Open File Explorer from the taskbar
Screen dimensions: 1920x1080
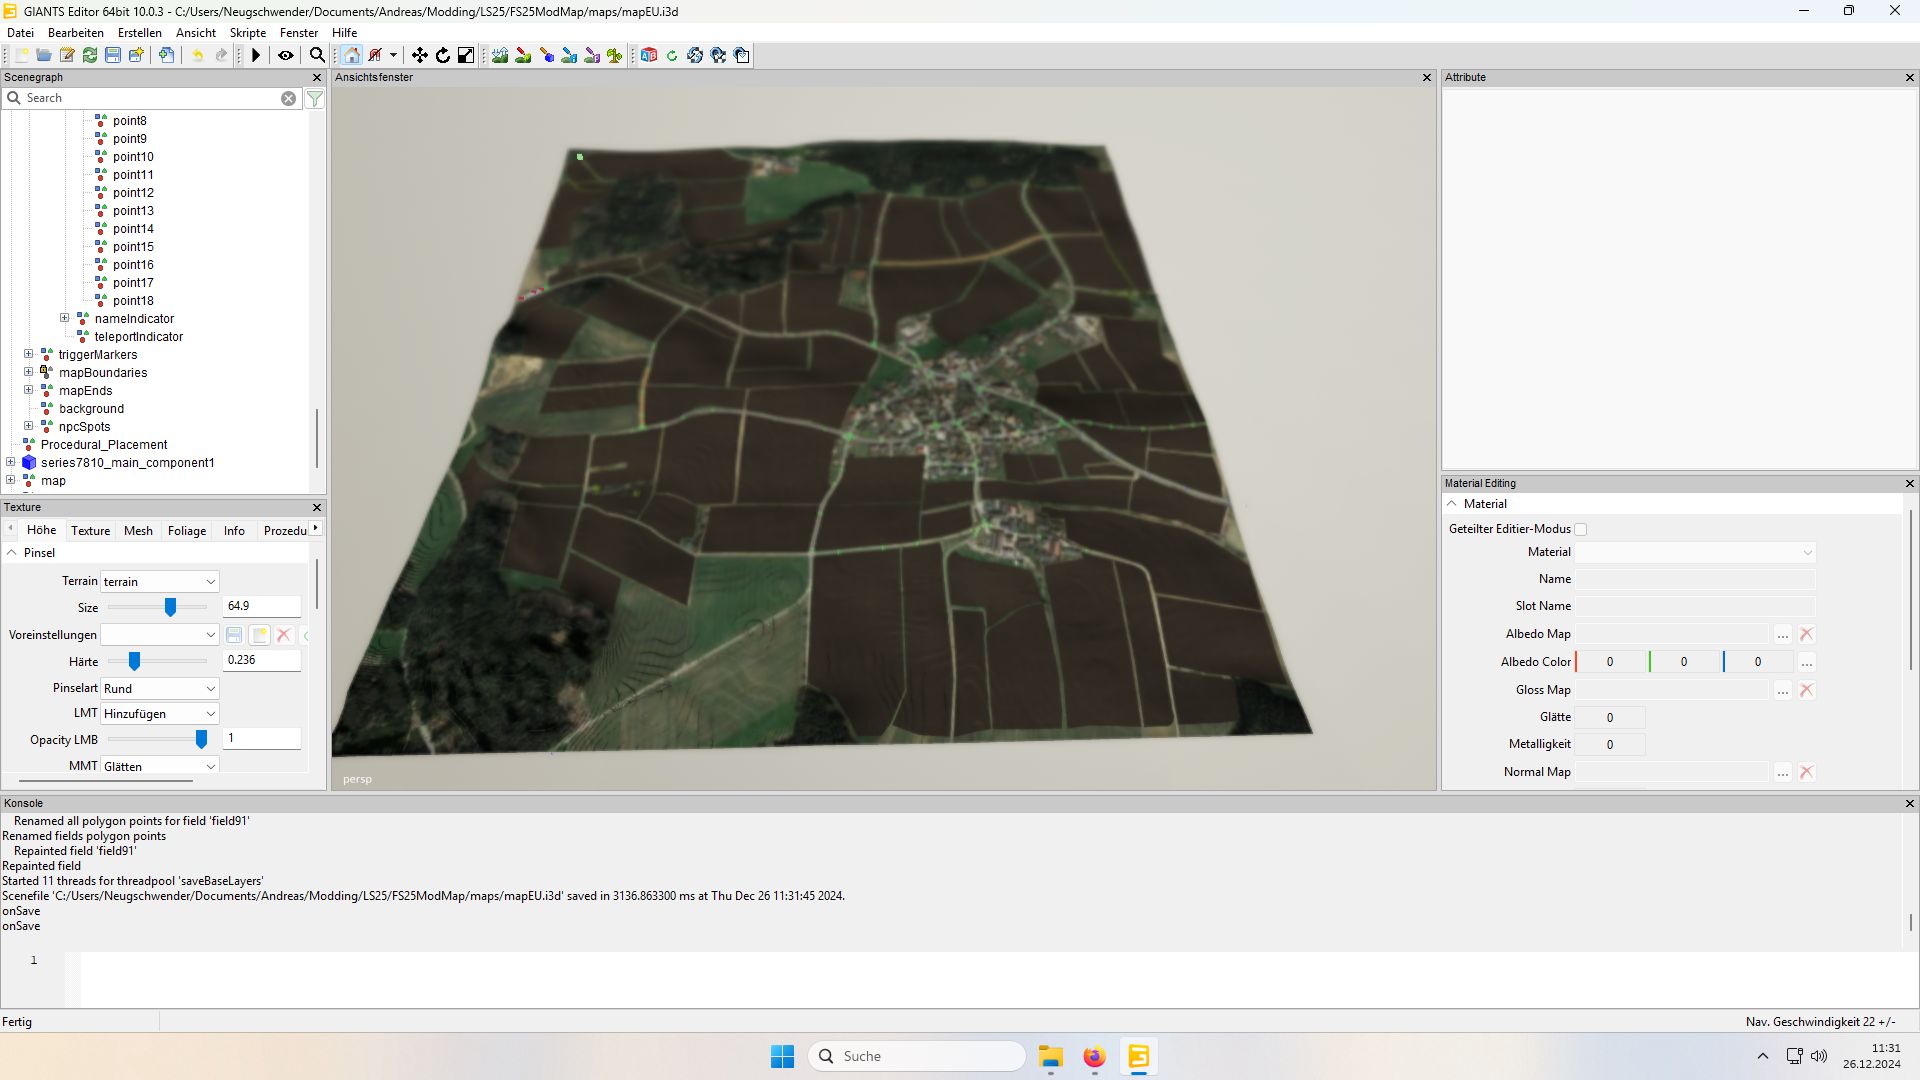[1050, 1056]
